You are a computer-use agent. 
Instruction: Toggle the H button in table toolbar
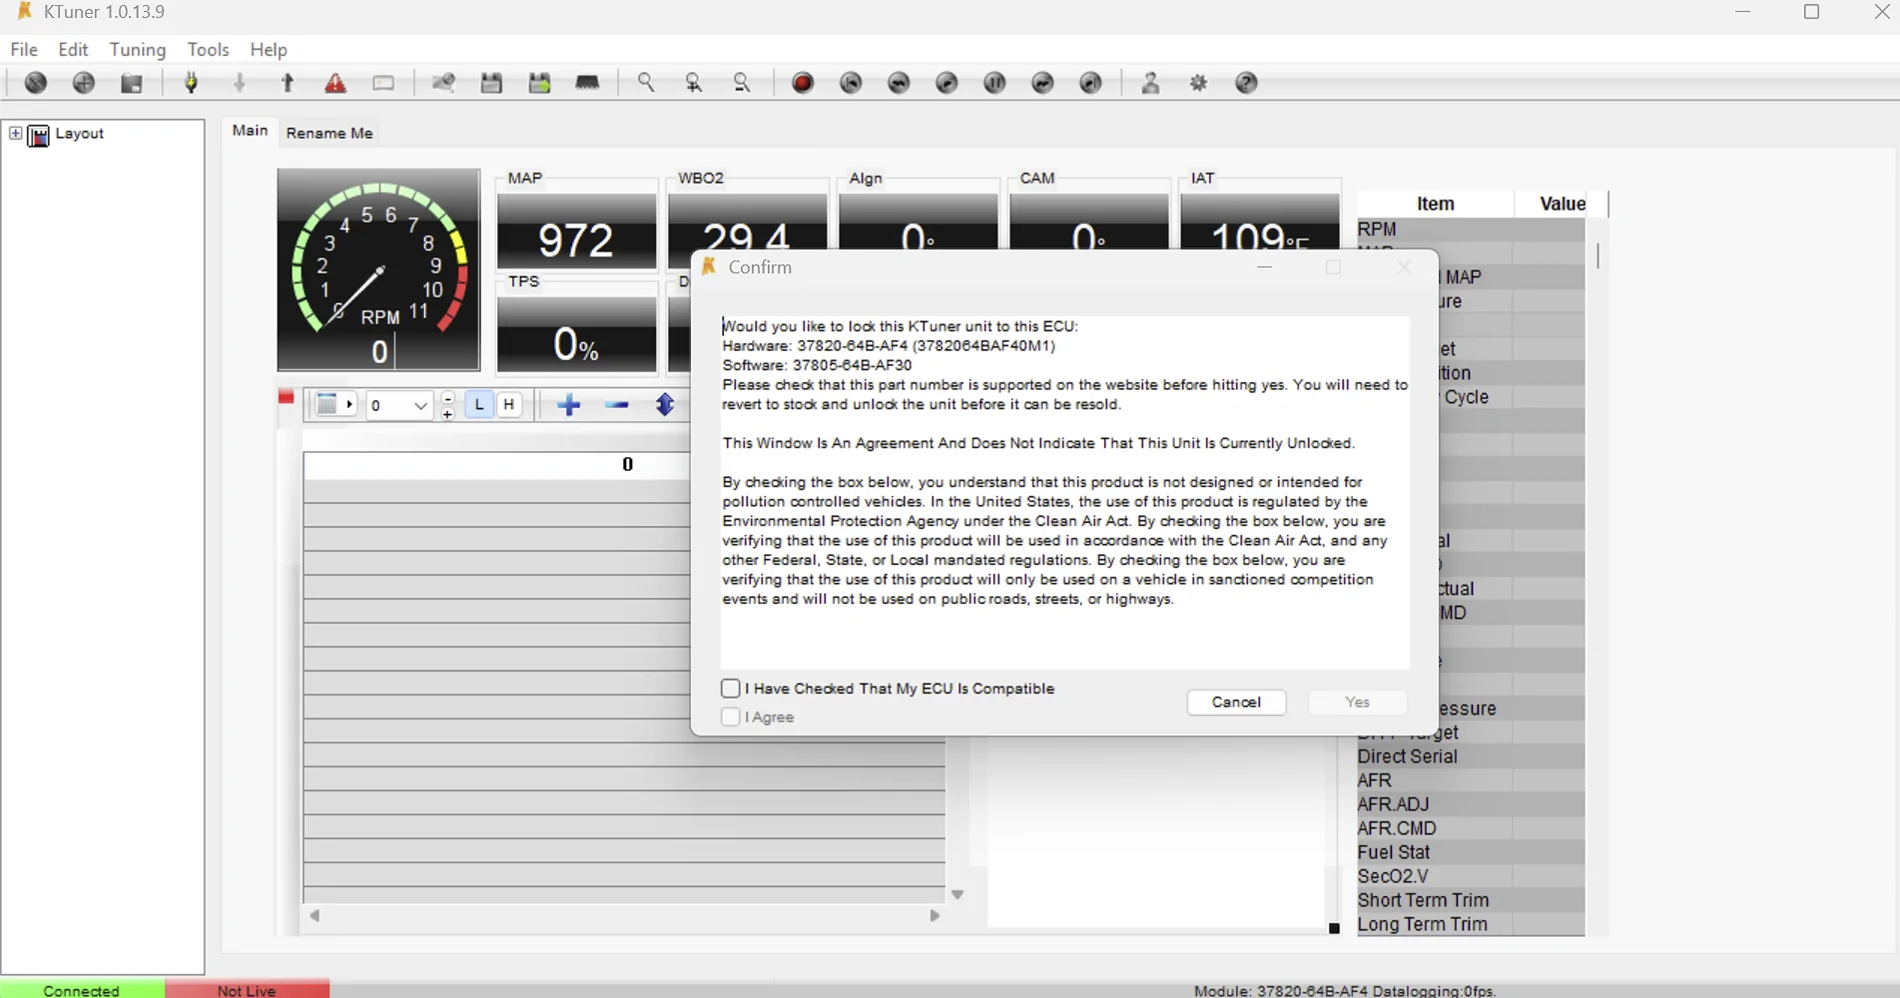point(509,405)
